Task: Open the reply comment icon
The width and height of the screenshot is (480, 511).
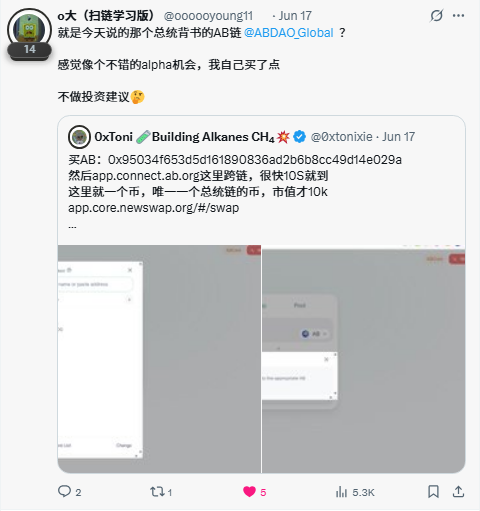Action: 64,491
